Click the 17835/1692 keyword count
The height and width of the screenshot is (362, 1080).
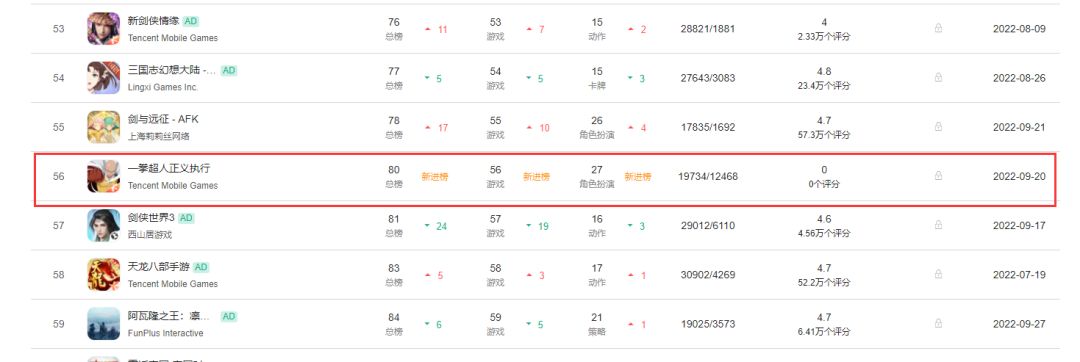[707, 127]
